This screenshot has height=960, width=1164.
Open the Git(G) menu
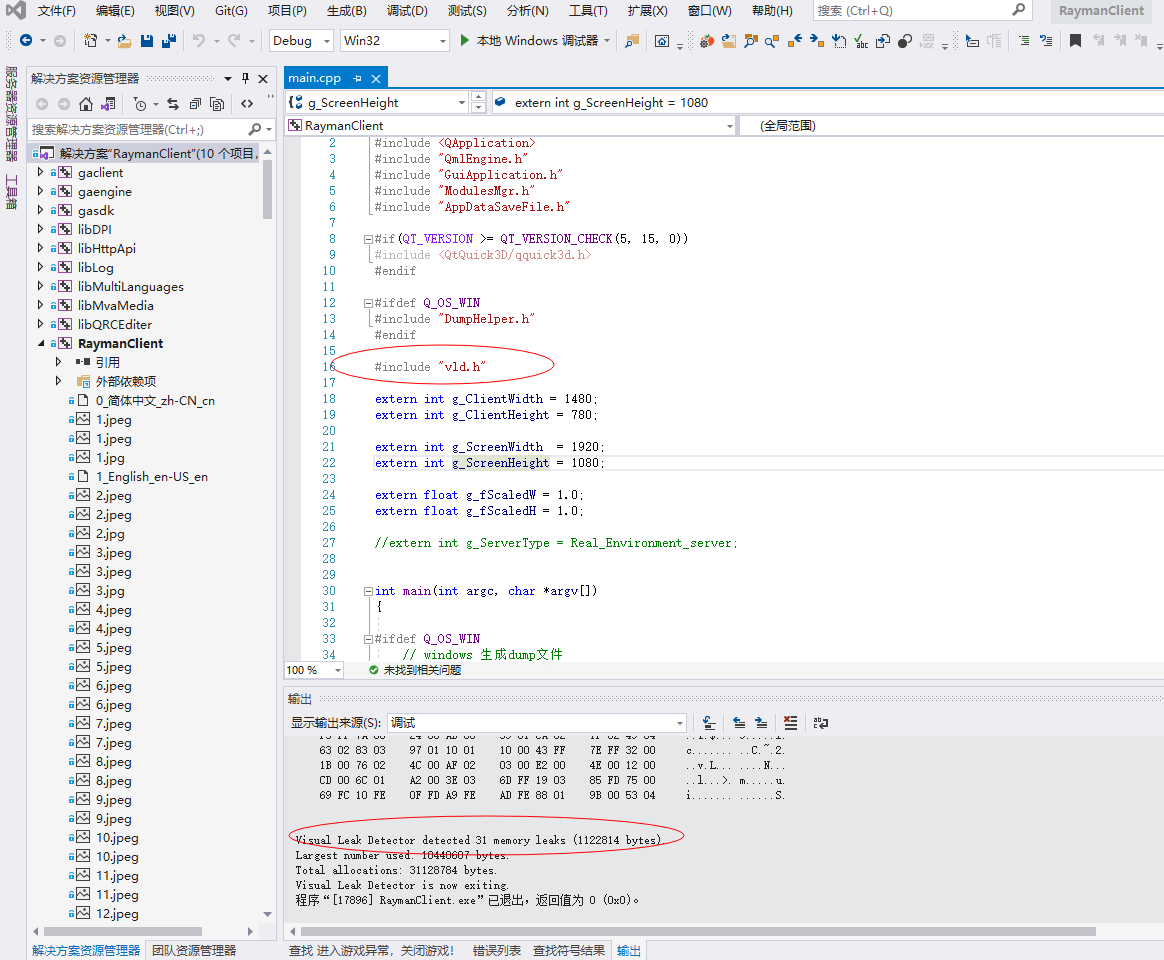coord(231,10)
